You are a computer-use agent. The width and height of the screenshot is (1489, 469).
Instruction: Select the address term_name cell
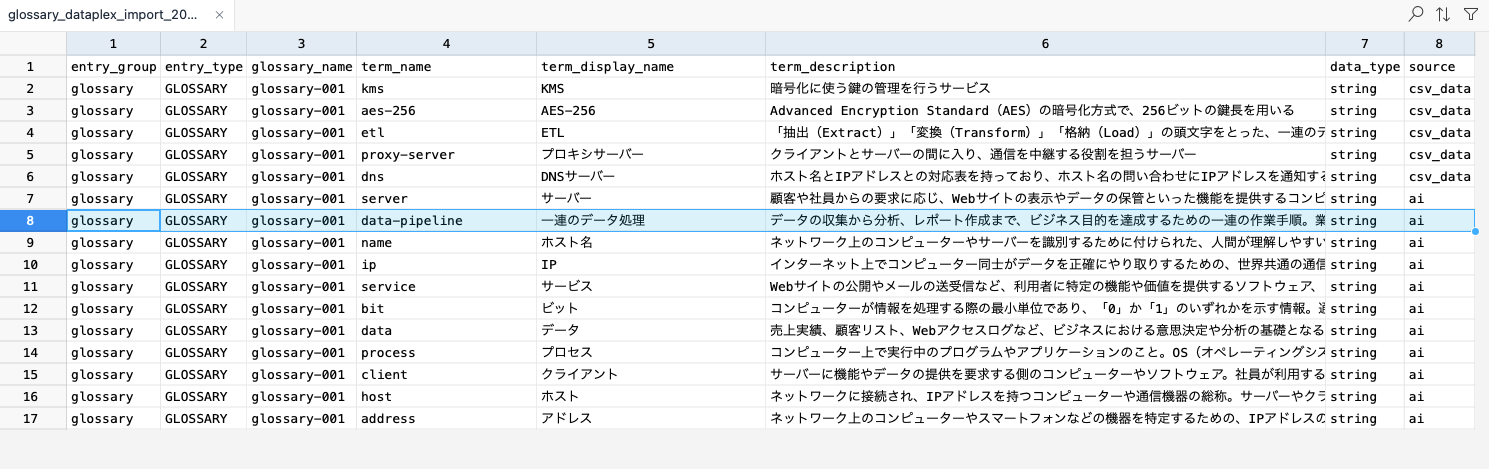point(446,419)
